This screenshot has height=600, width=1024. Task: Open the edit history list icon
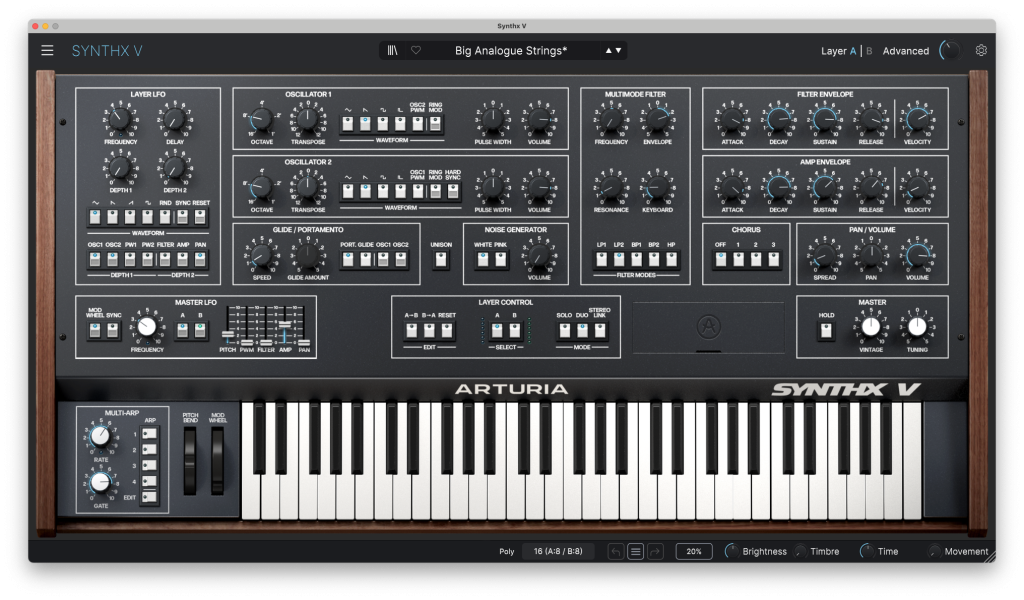(635, 552)
